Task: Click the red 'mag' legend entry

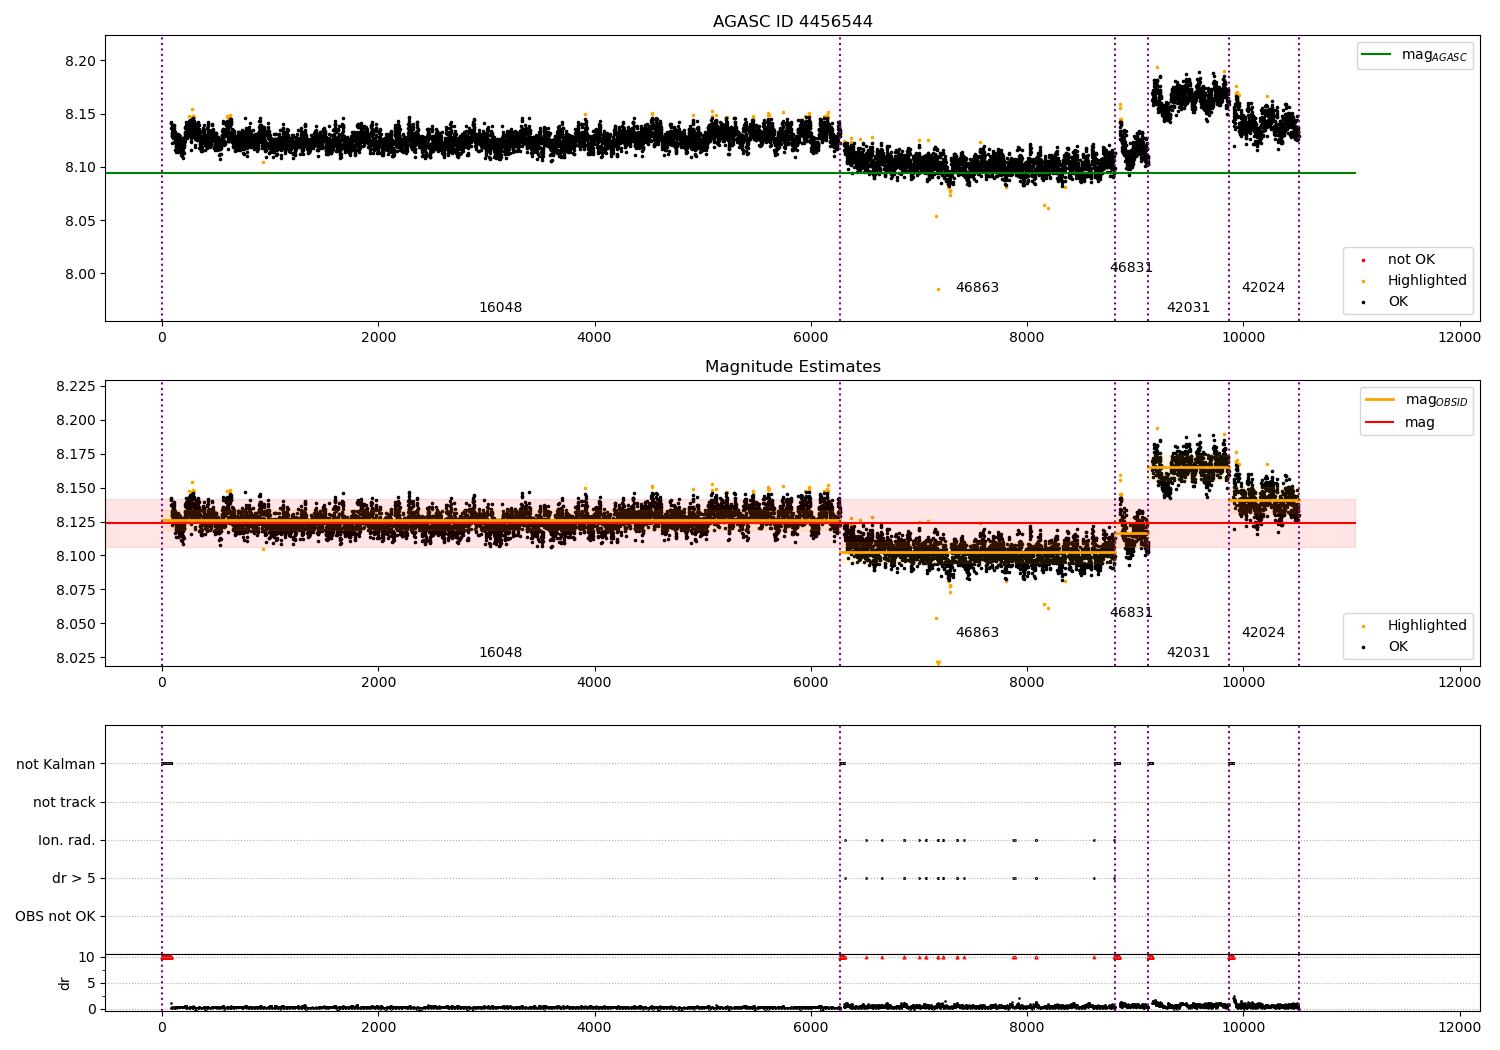Action: 1400,422
